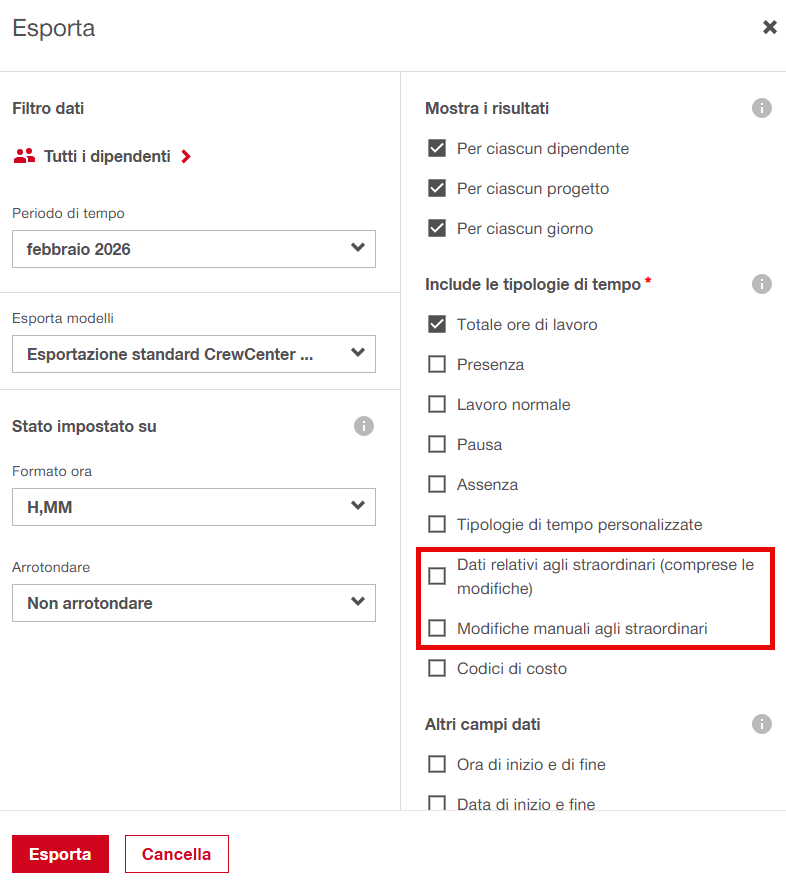Viewport: 786px width, 880px height.
Task: Close the Esporta dialog with the X
Action: [x=770, y=28]
